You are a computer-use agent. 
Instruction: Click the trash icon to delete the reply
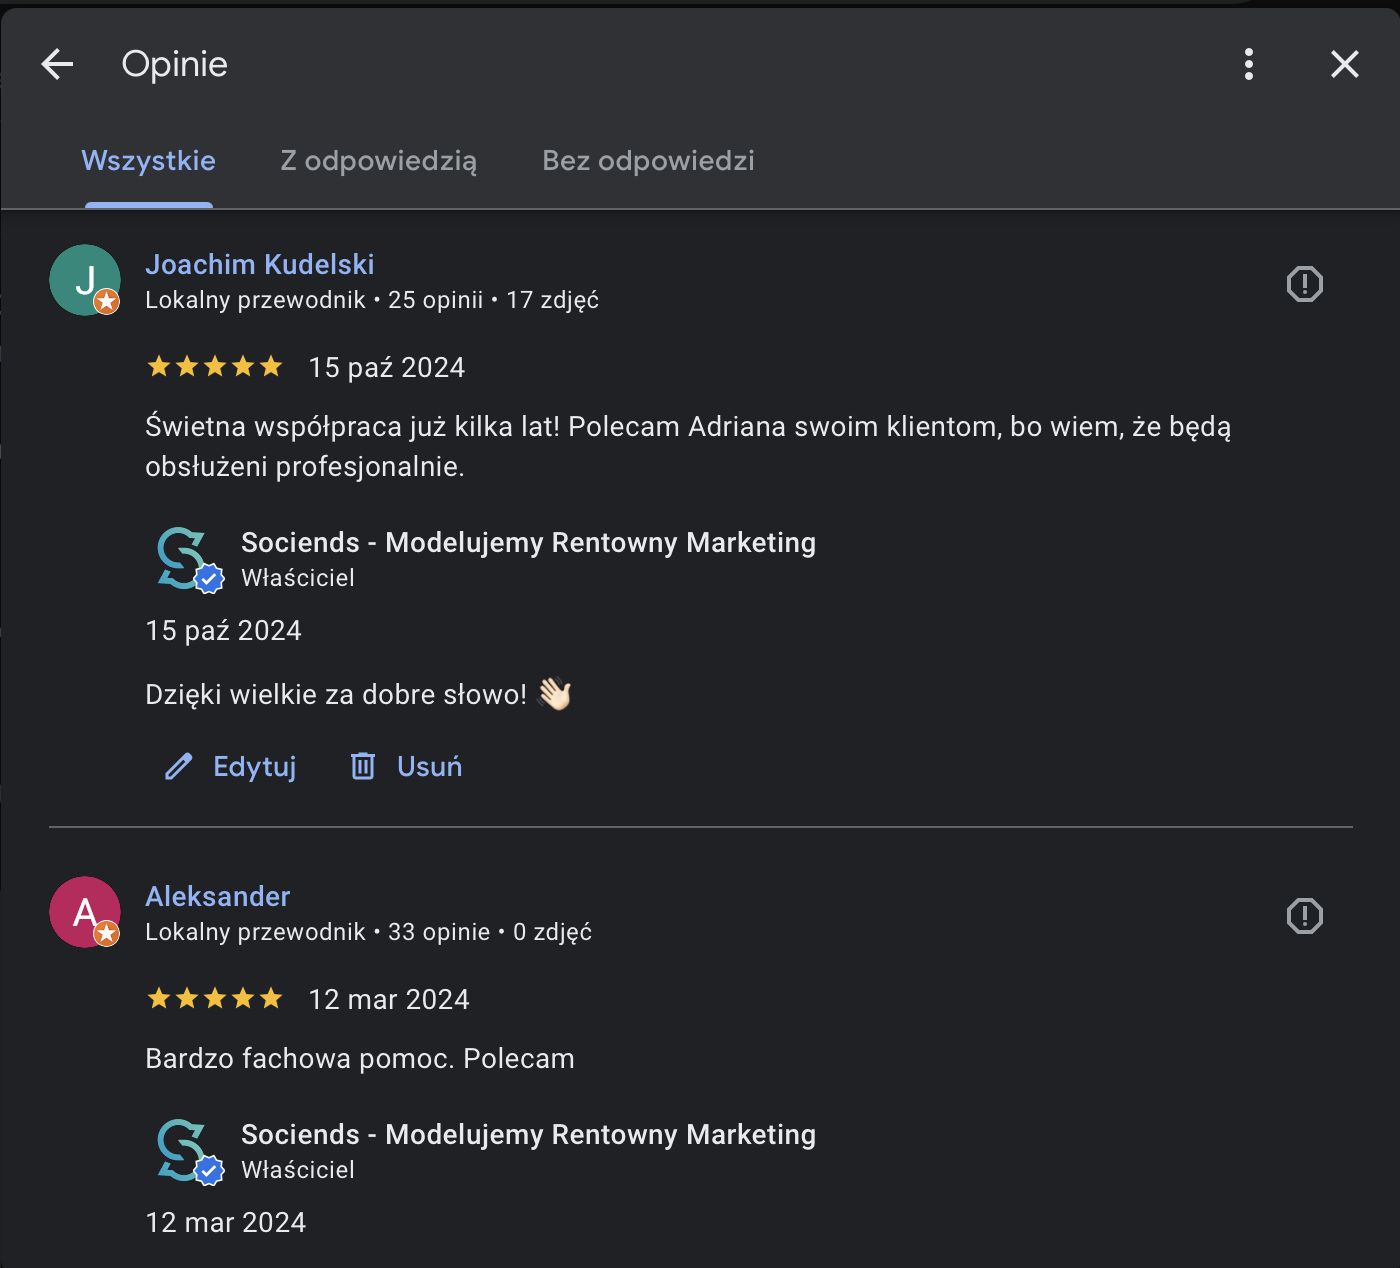click(363, 767)
